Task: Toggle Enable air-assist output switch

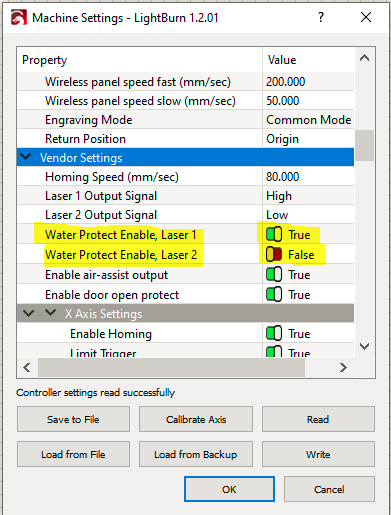Action: 274,275
